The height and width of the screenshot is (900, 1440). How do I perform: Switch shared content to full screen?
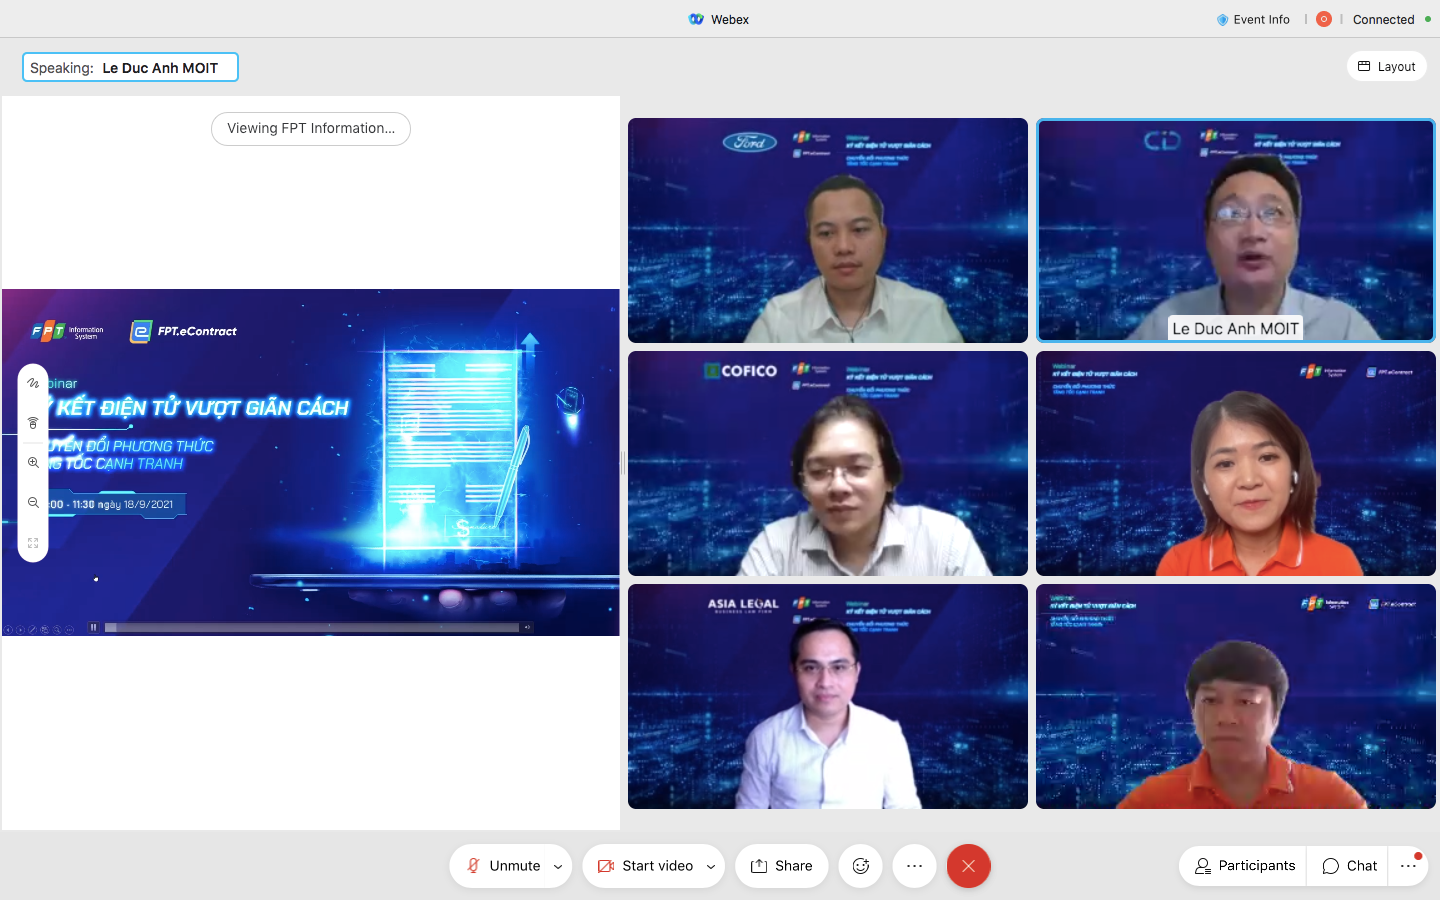(x=33, y=543)
